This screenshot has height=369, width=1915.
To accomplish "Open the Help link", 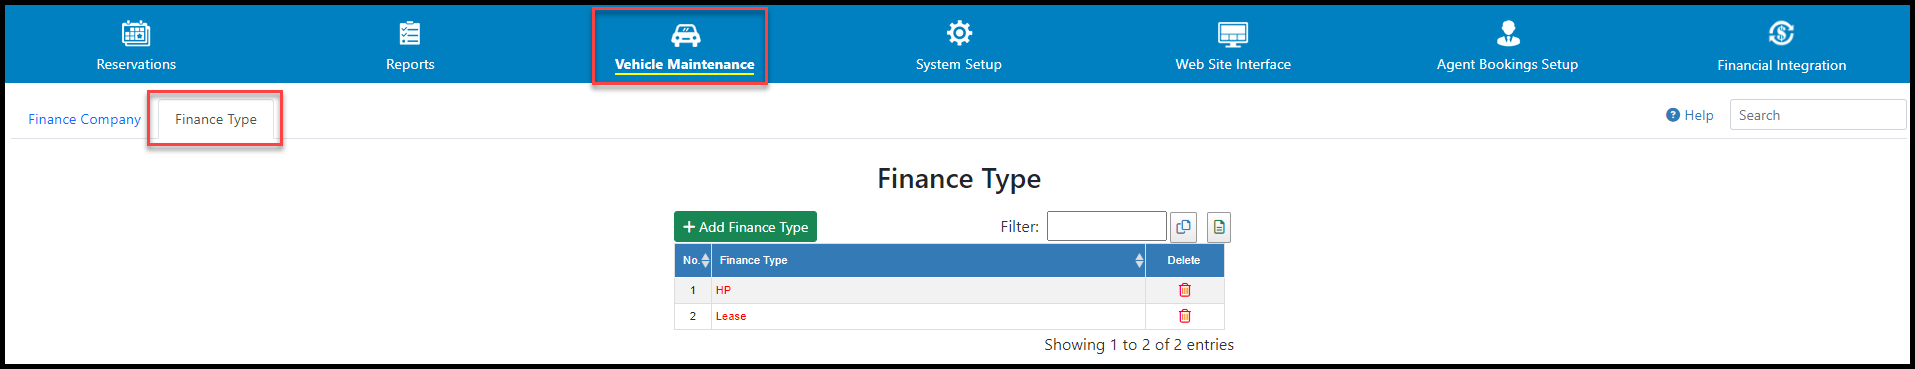I will pos(1690,115).
